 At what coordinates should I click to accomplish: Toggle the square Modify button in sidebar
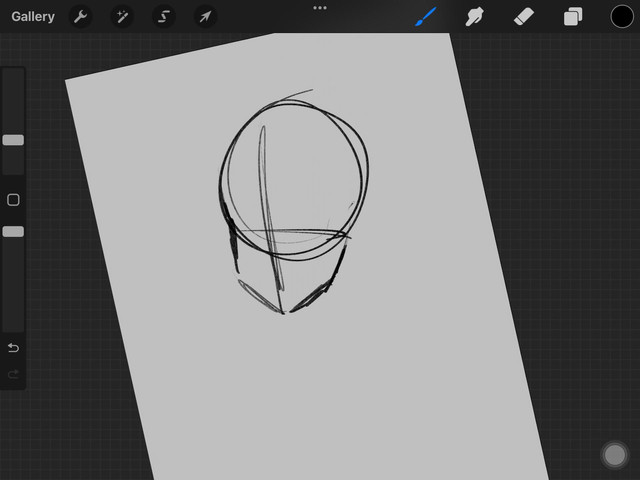pos(13,200)
